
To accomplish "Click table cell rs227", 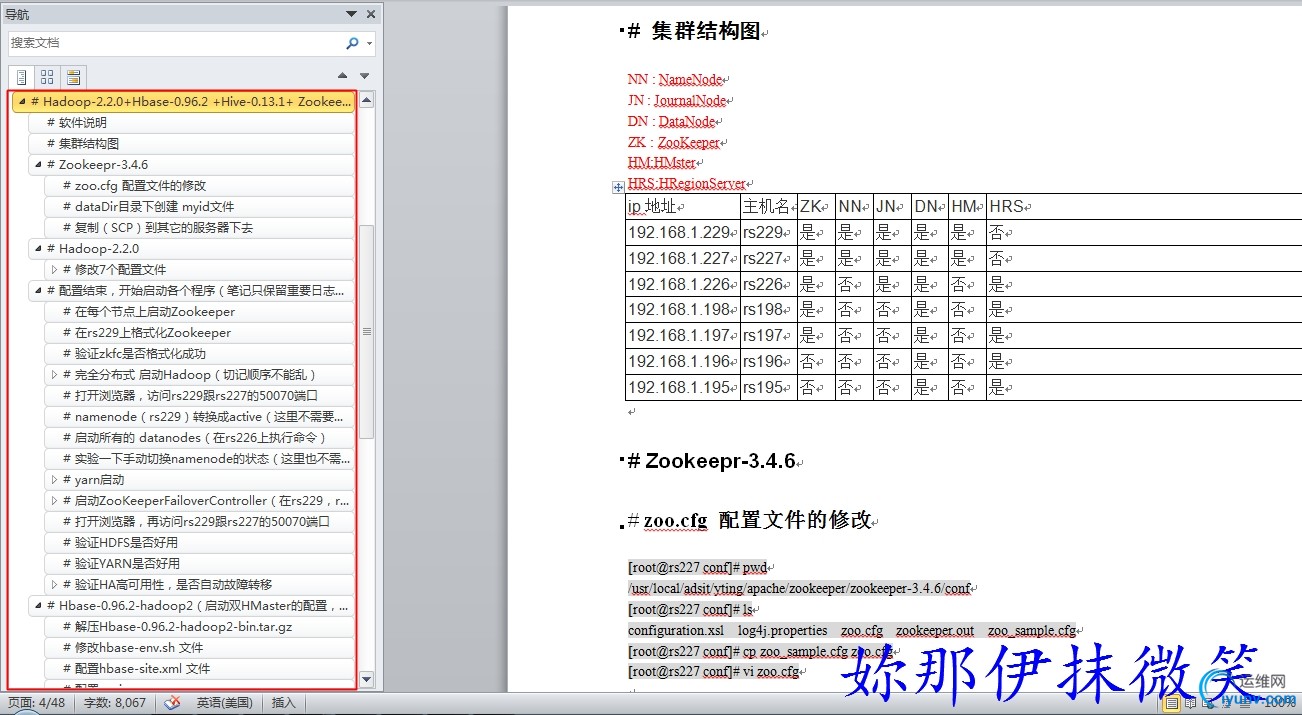I will [768, 258].
